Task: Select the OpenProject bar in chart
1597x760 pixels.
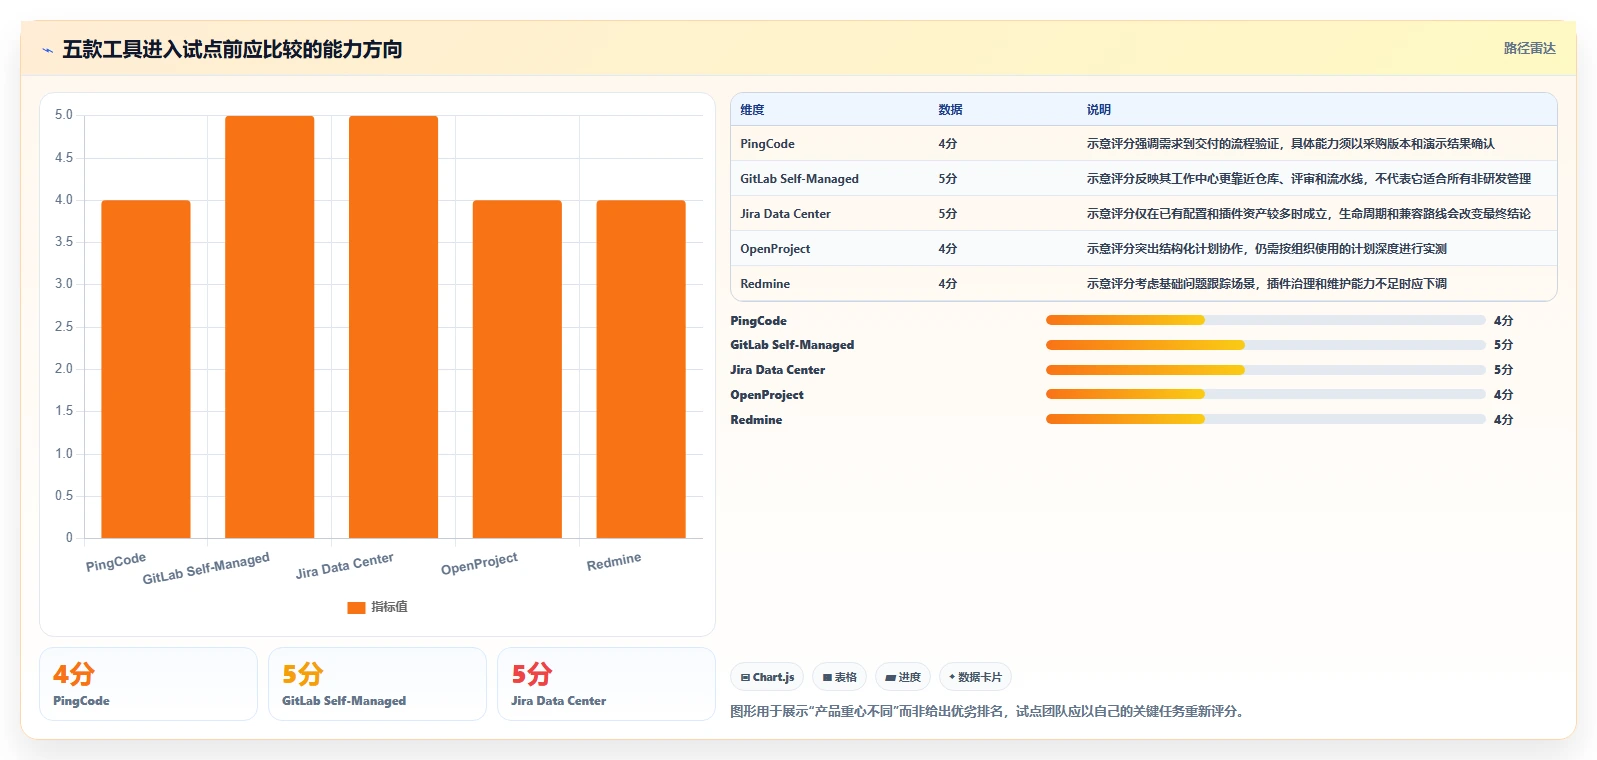Action: [x=517, y=369]
